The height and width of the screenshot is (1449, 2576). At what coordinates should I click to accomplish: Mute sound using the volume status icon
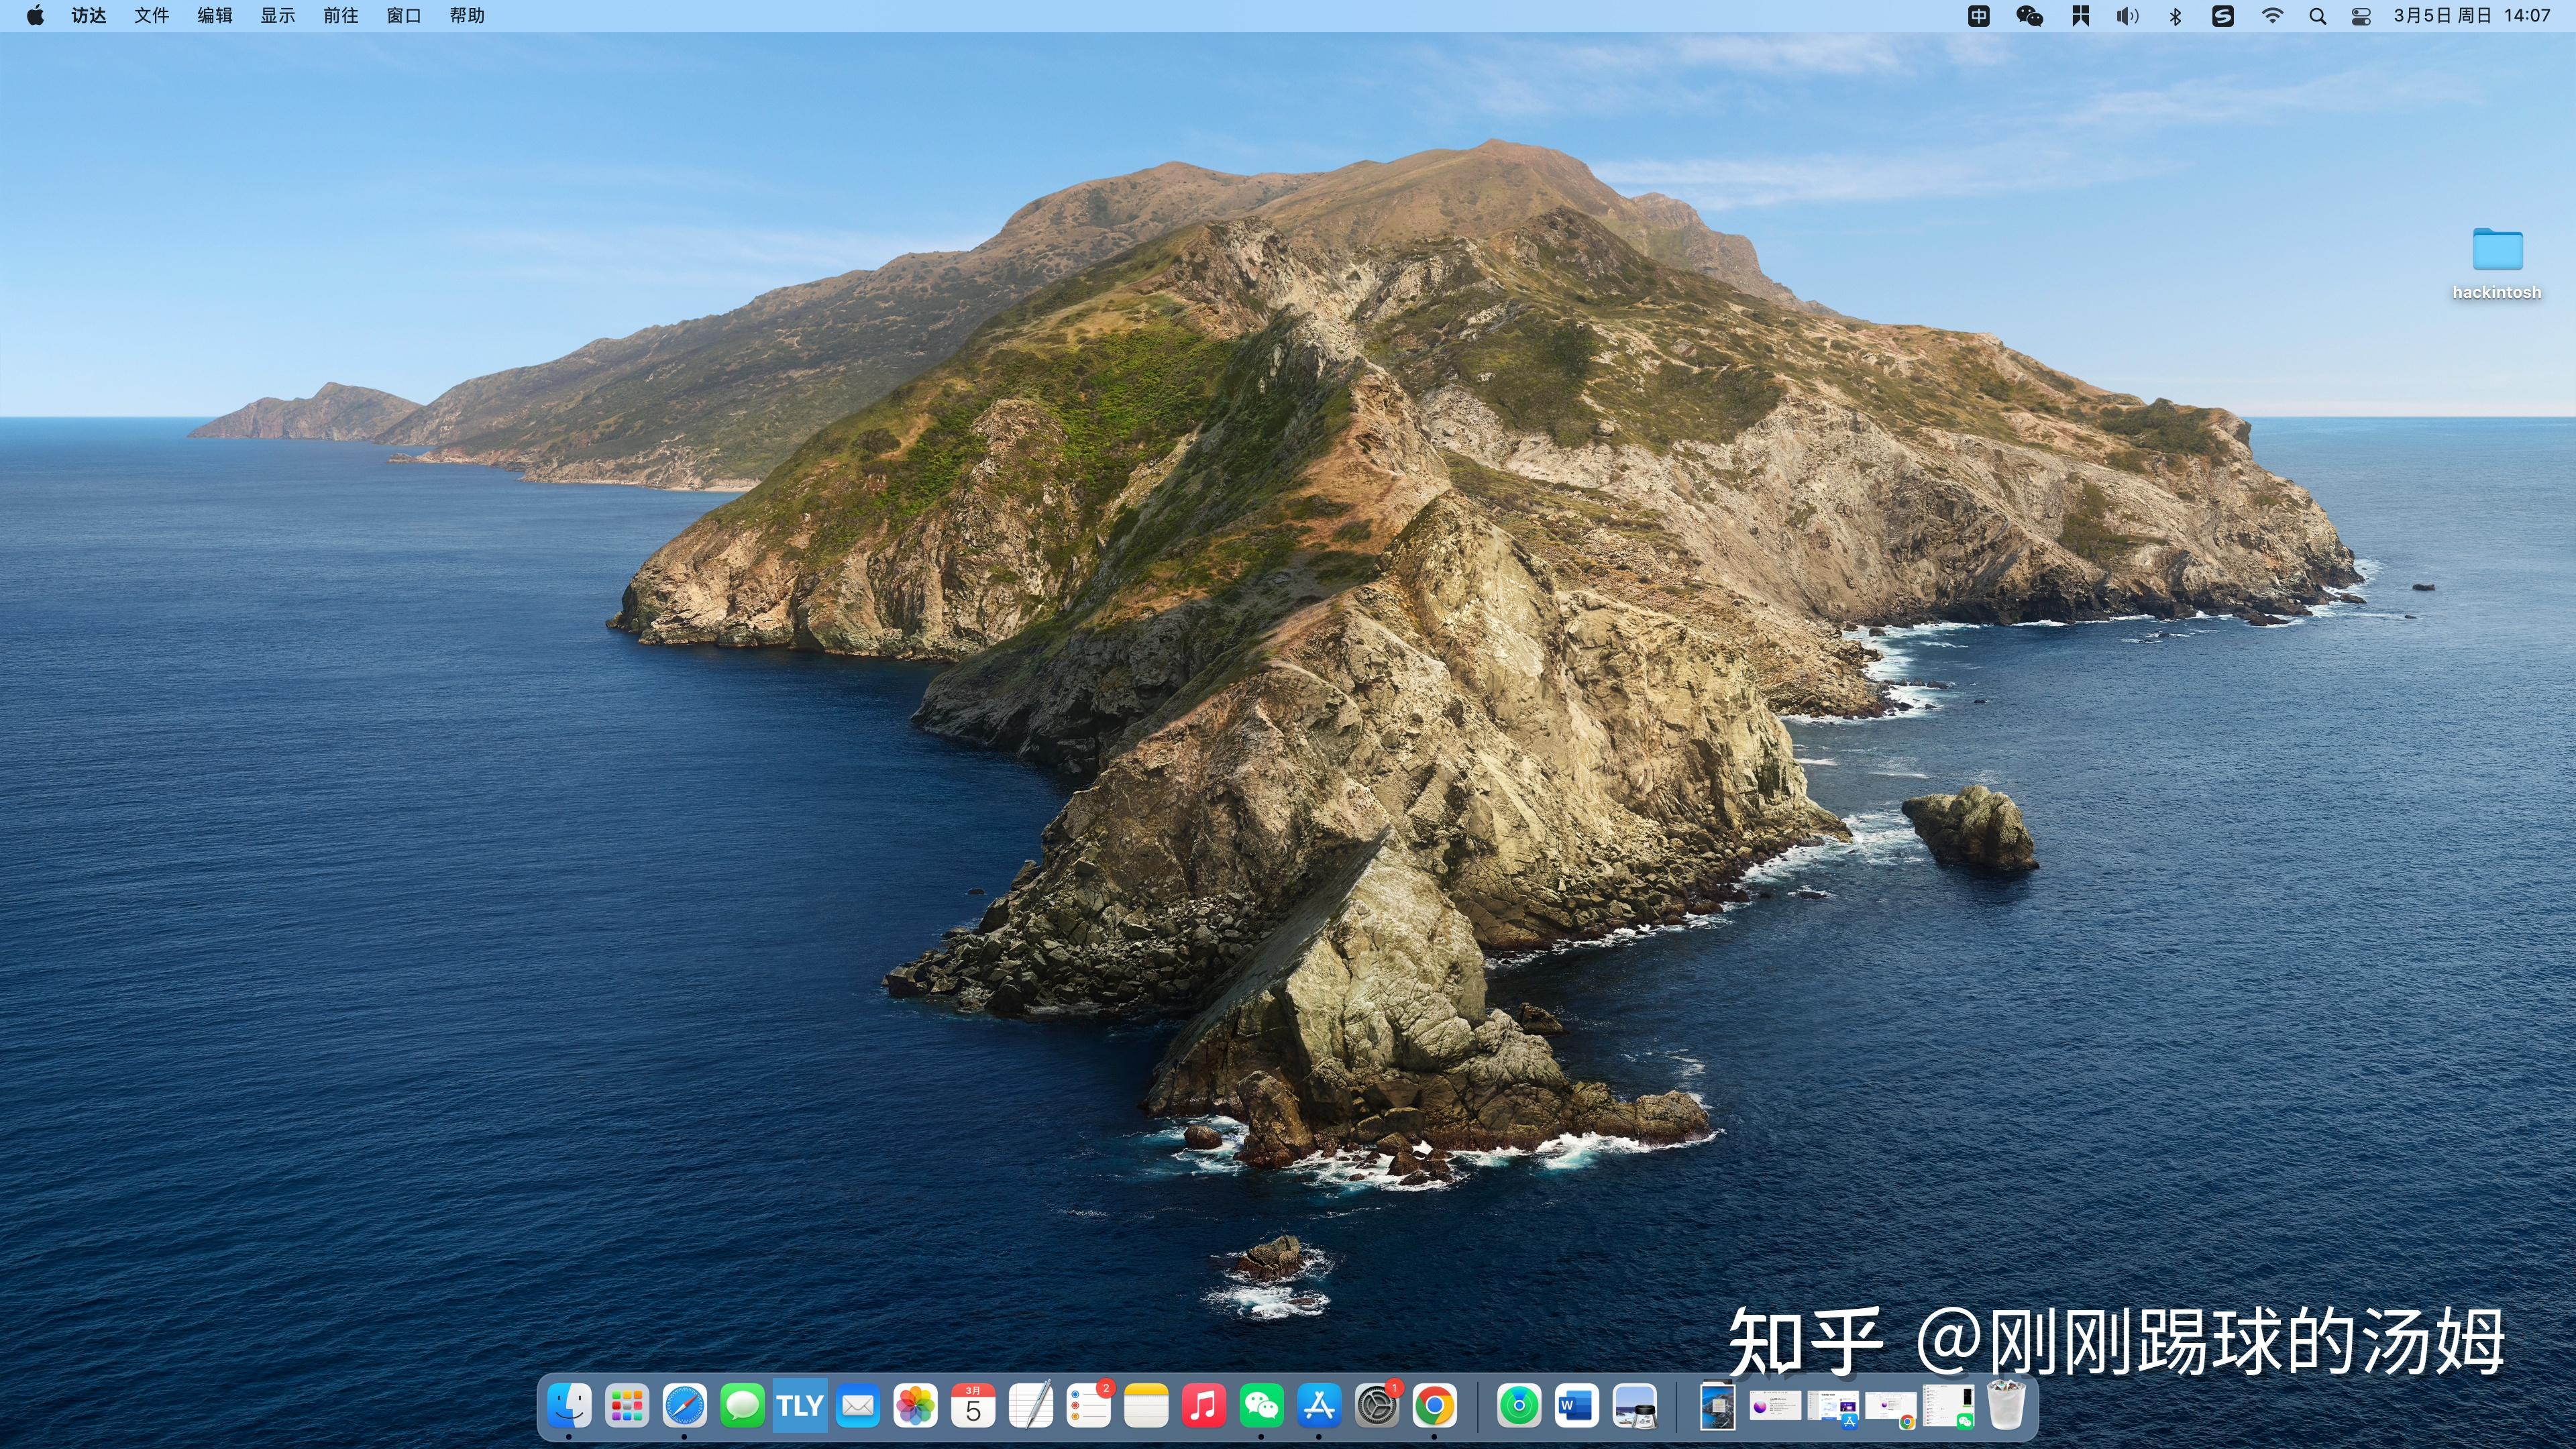click(x=2127, y=15)
